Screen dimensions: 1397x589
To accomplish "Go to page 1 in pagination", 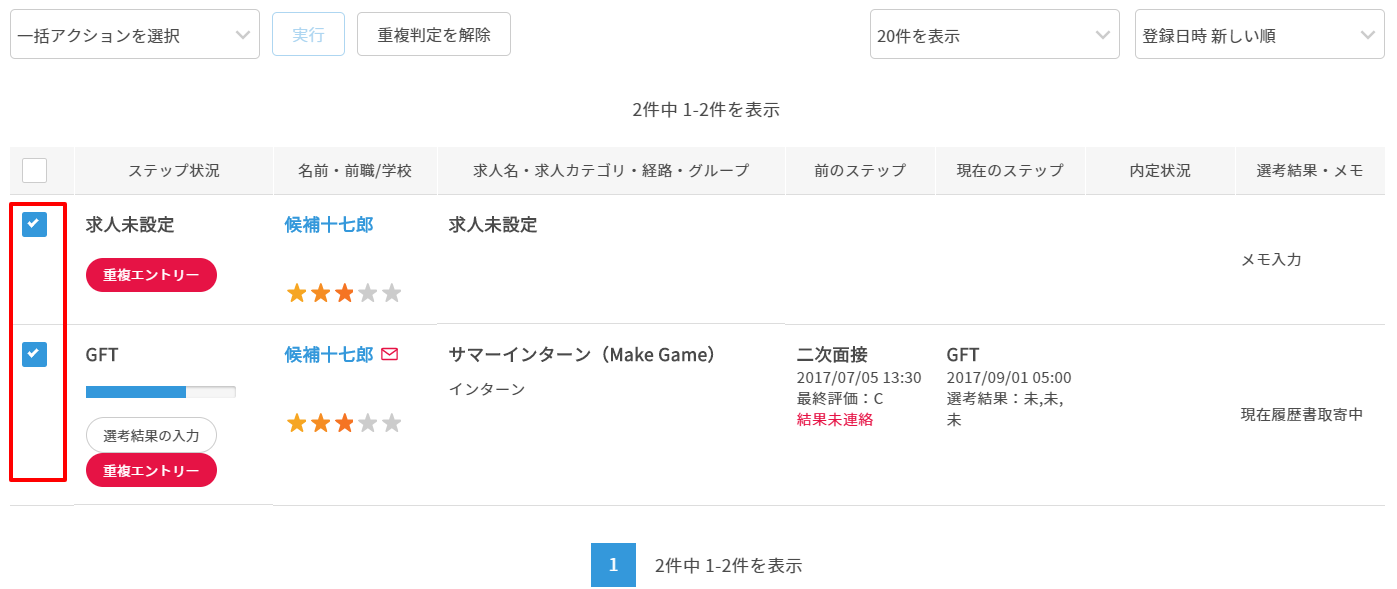I will [613, 565].
